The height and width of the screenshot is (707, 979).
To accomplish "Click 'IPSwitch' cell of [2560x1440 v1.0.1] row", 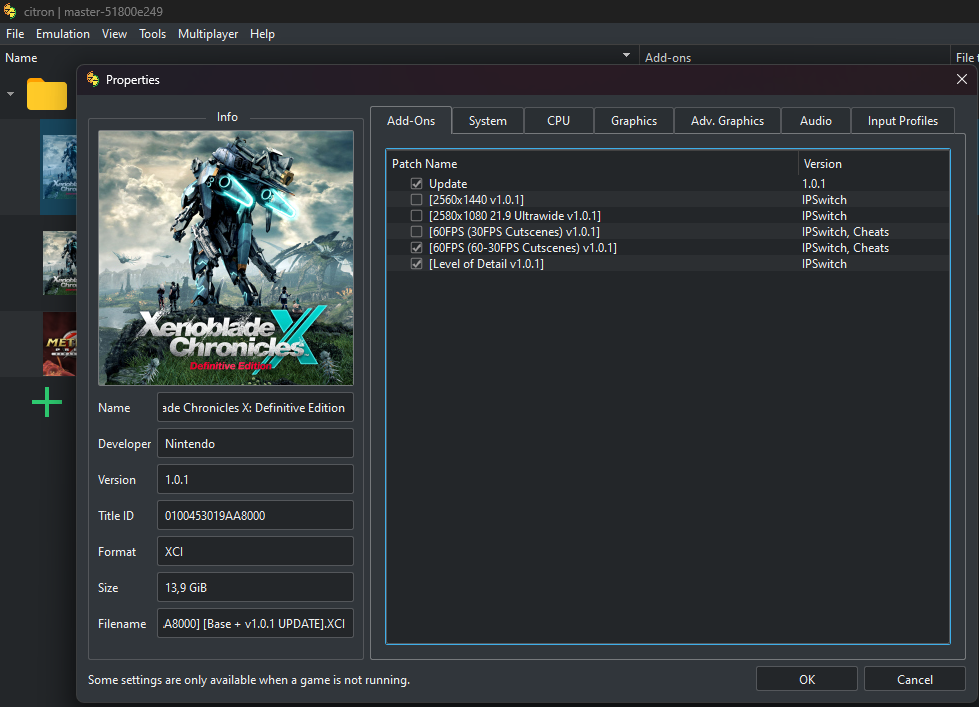I will (824, 200).
